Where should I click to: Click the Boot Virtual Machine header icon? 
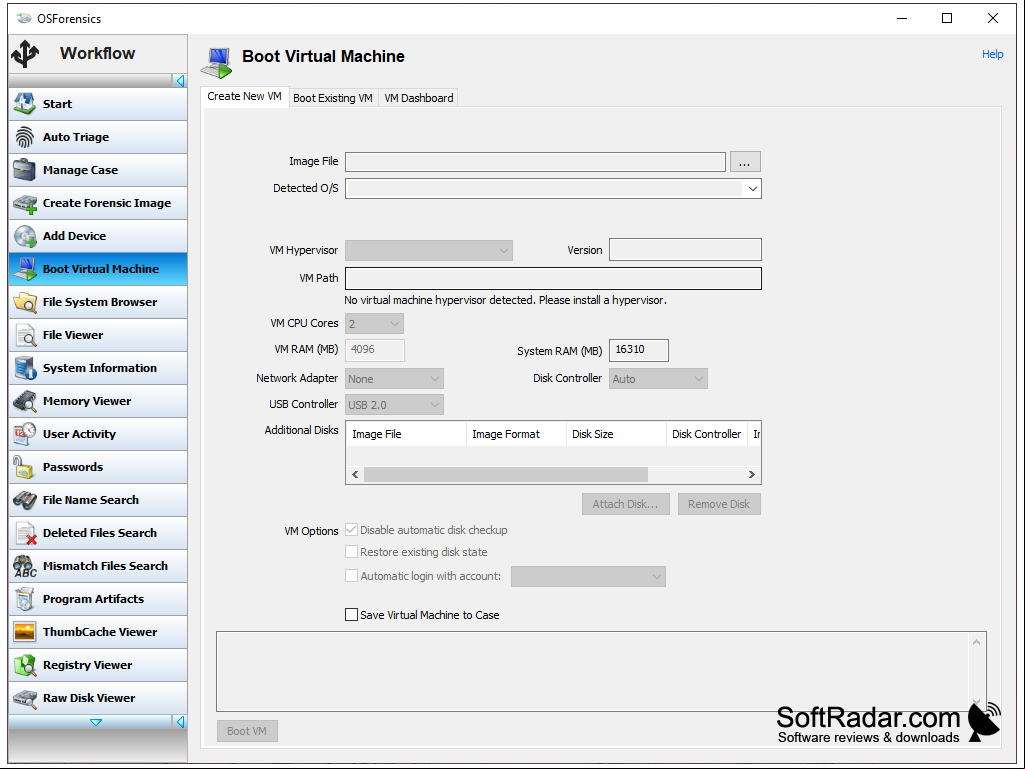[216, 63]
